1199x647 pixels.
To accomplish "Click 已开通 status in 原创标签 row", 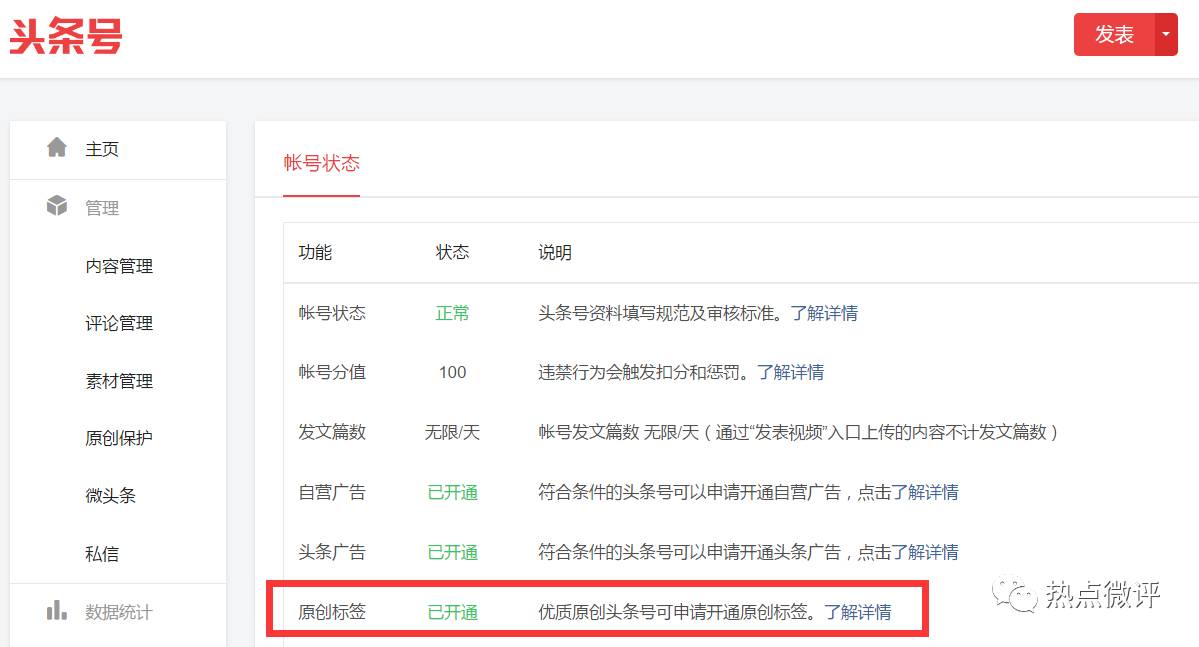I will point(453,612).
